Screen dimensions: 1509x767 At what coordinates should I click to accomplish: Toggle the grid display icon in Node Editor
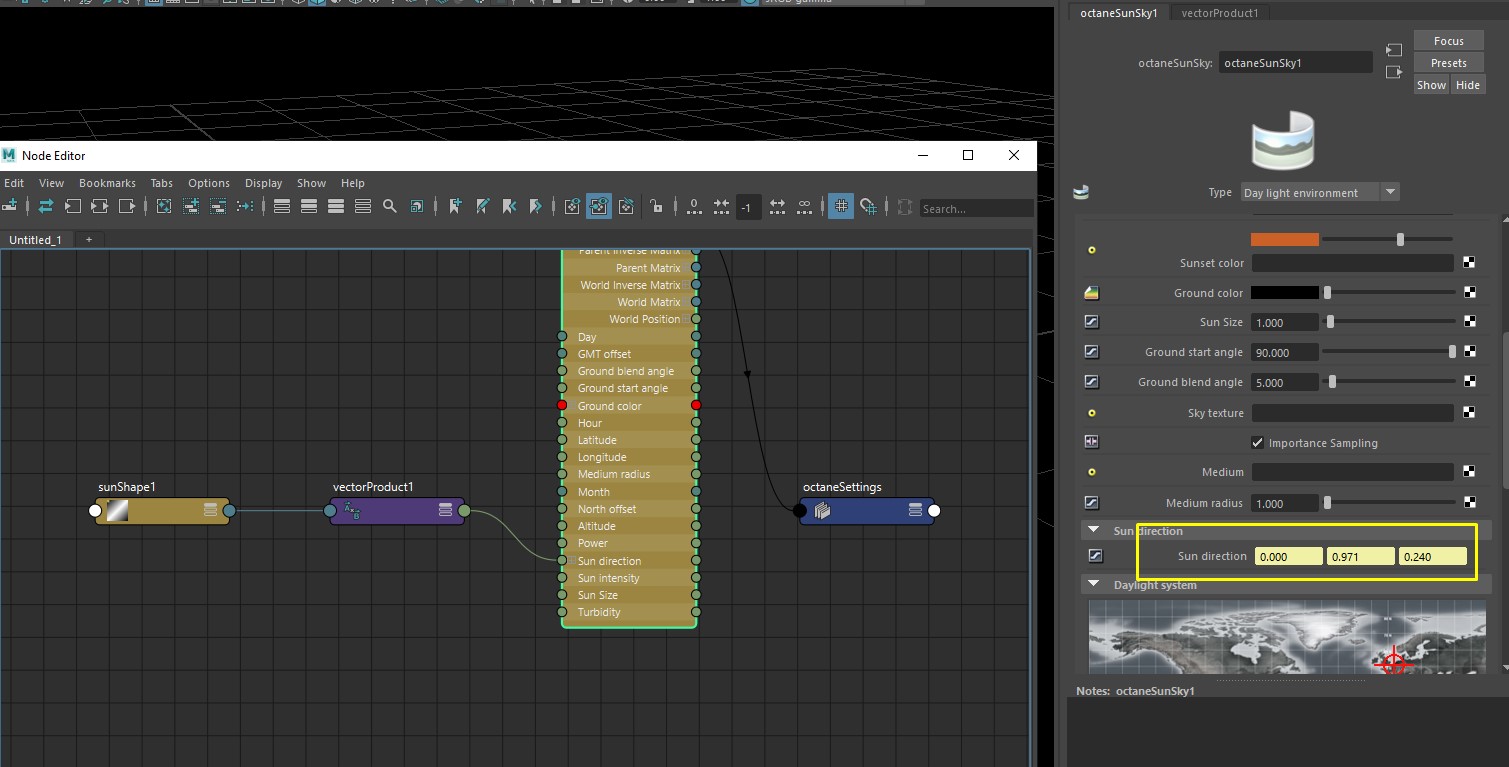tap(841, 207)
